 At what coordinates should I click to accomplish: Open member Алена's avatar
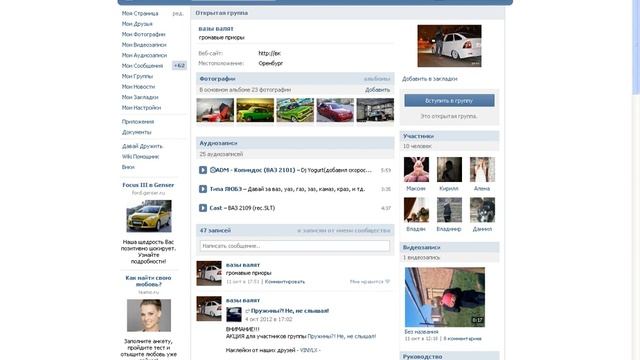(x=482, y=169)
